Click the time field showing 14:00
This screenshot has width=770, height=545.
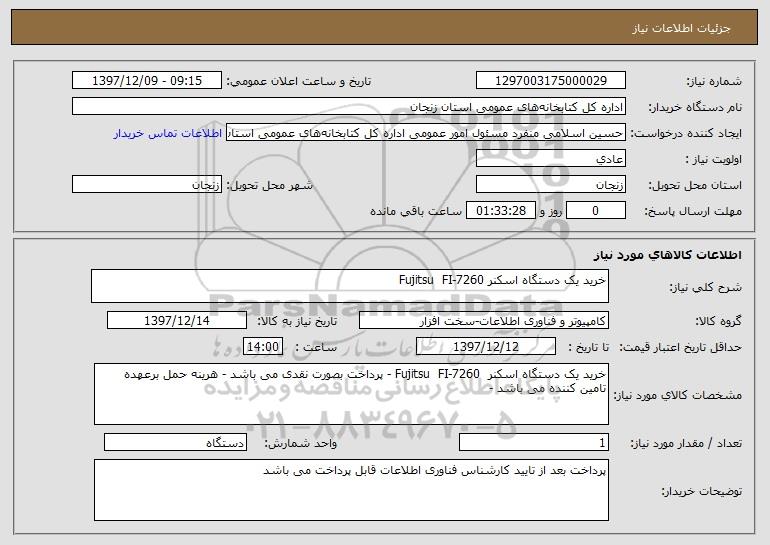click(263, 347)
